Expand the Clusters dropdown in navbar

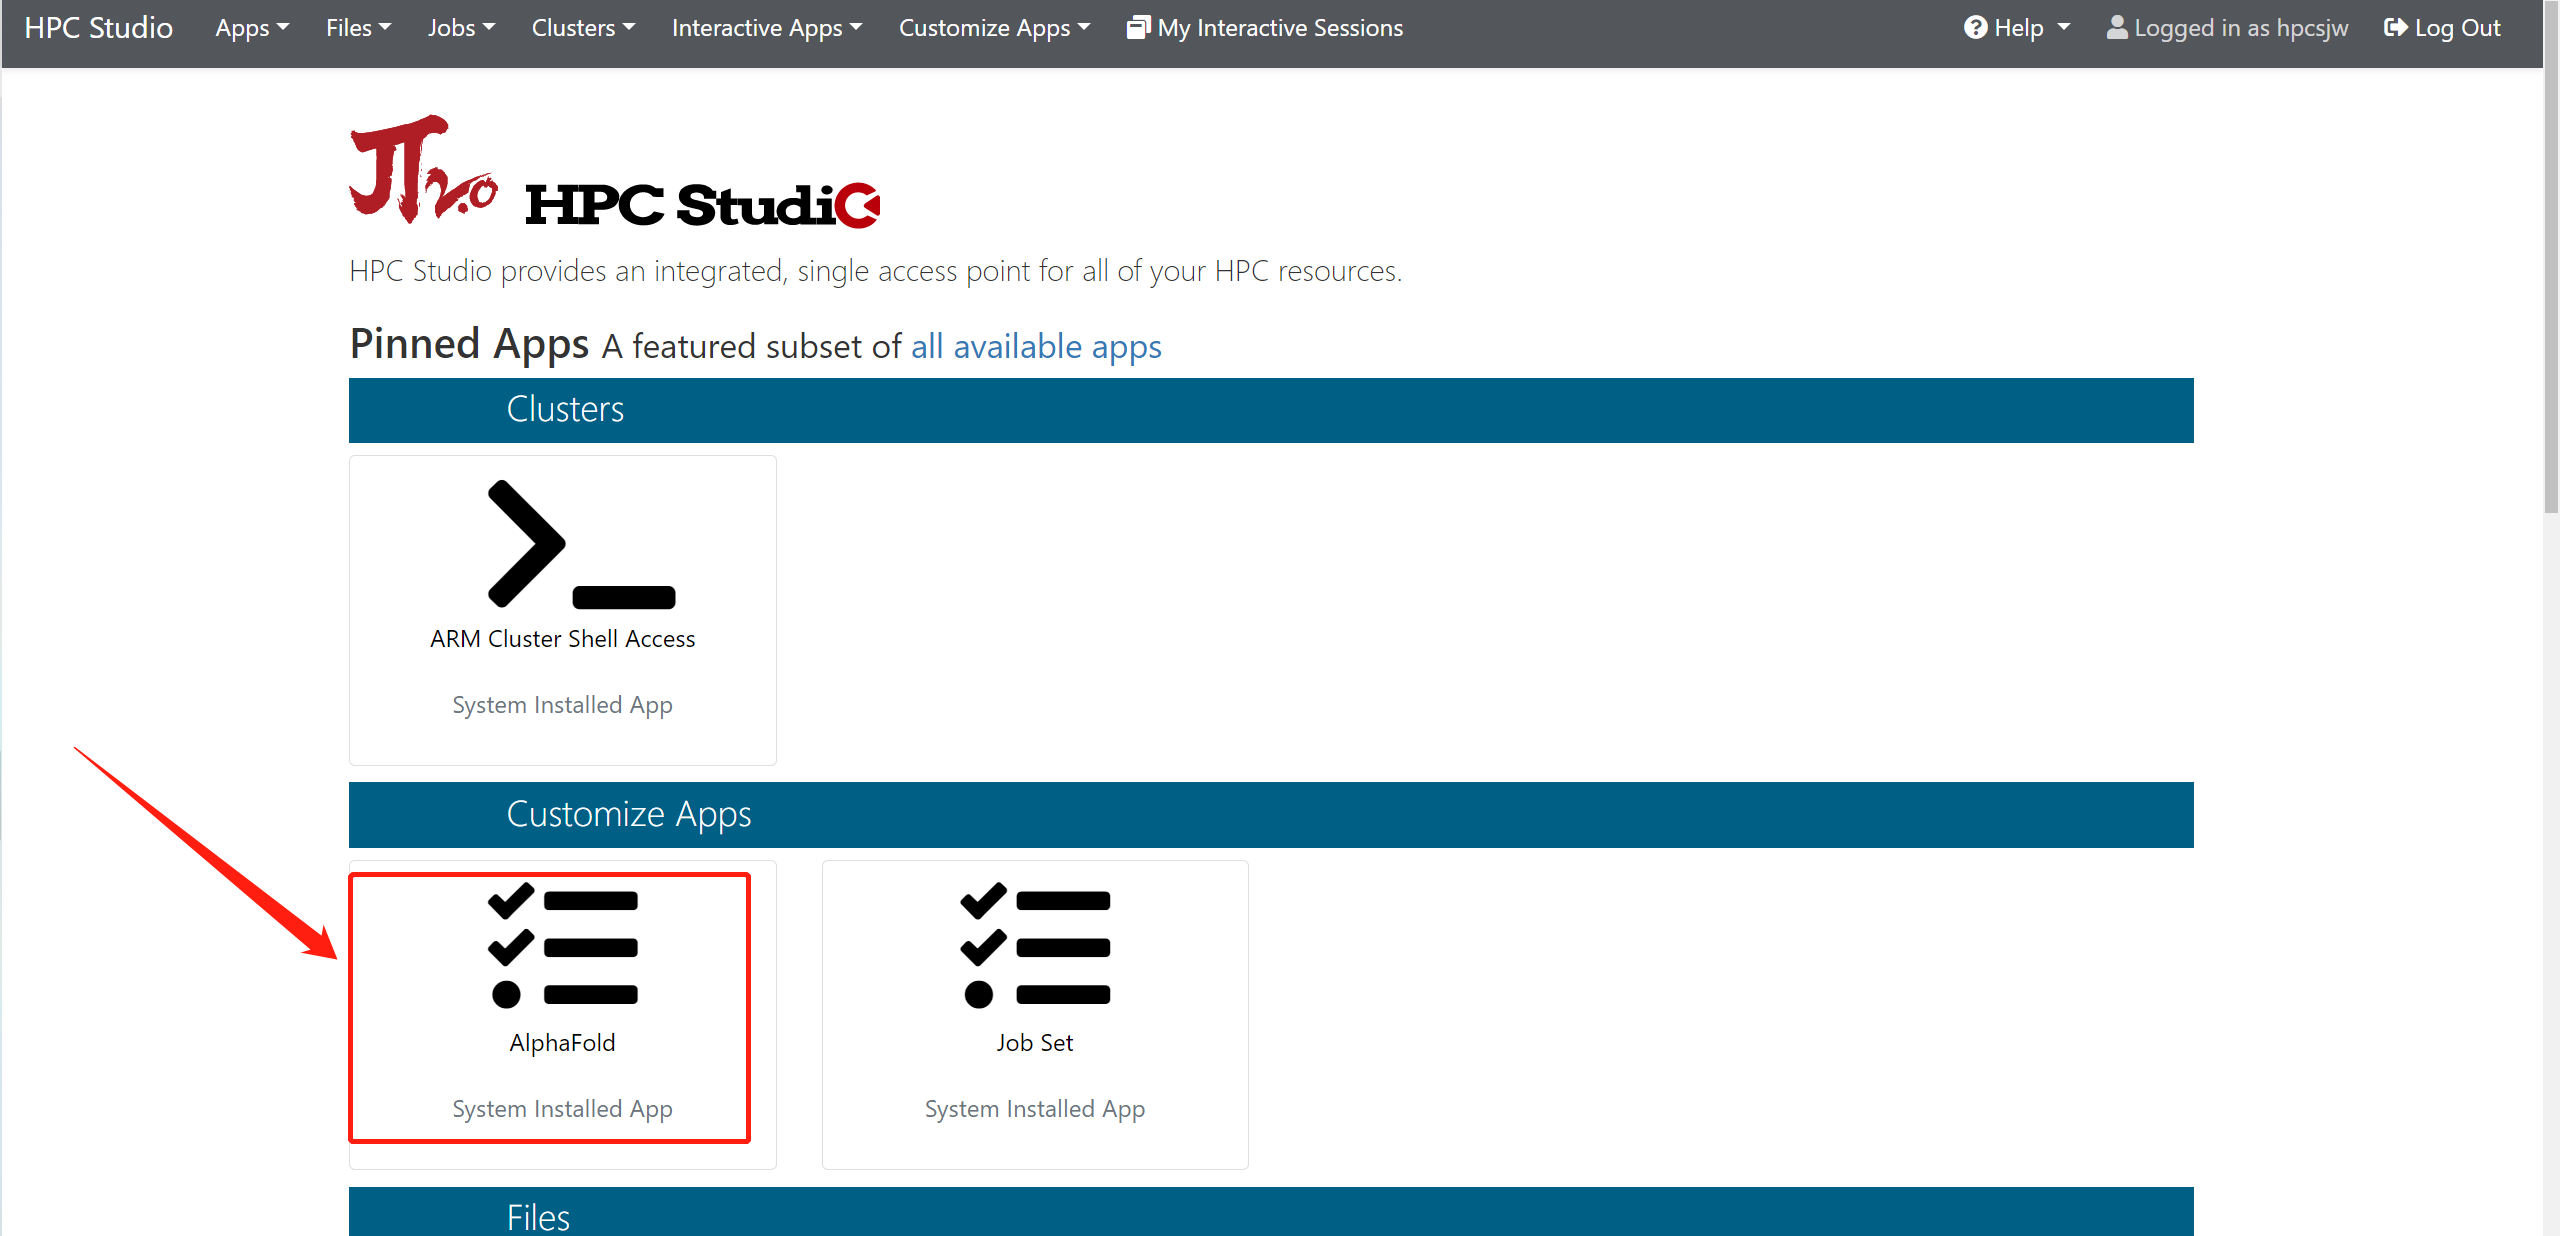coord(583,28)
